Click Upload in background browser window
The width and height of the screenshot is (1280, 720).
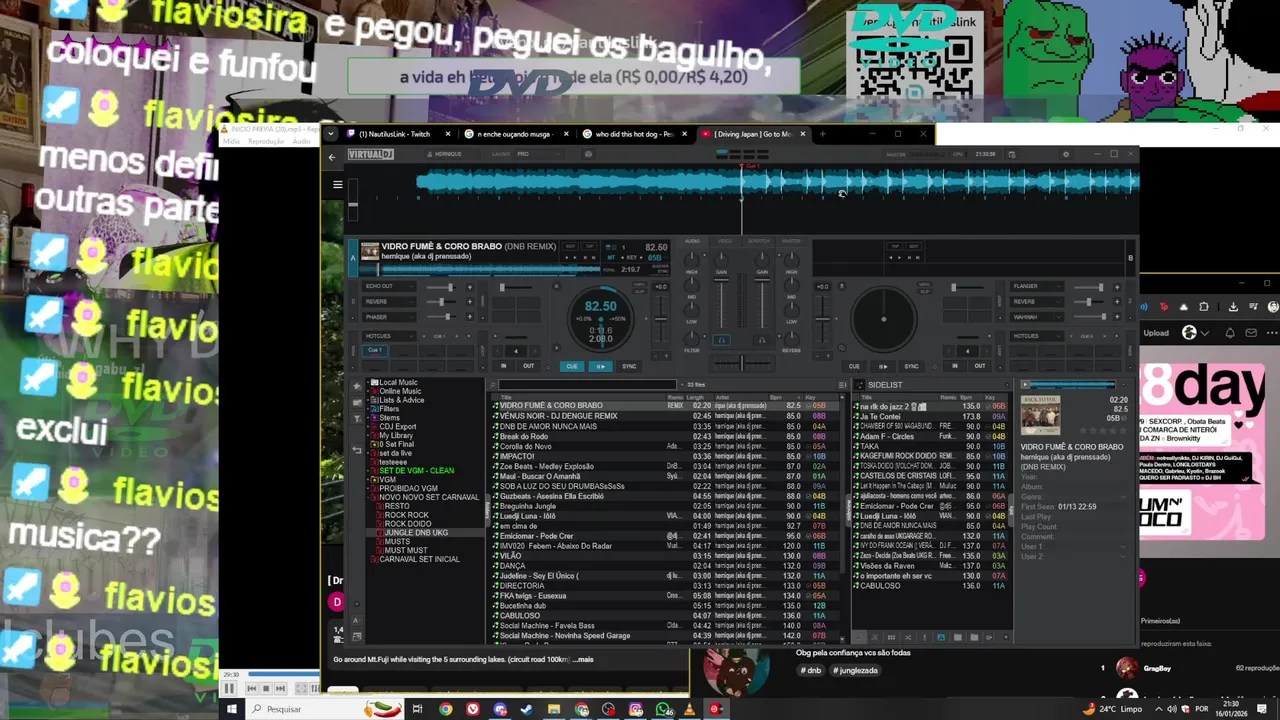tap(1156, 333)
